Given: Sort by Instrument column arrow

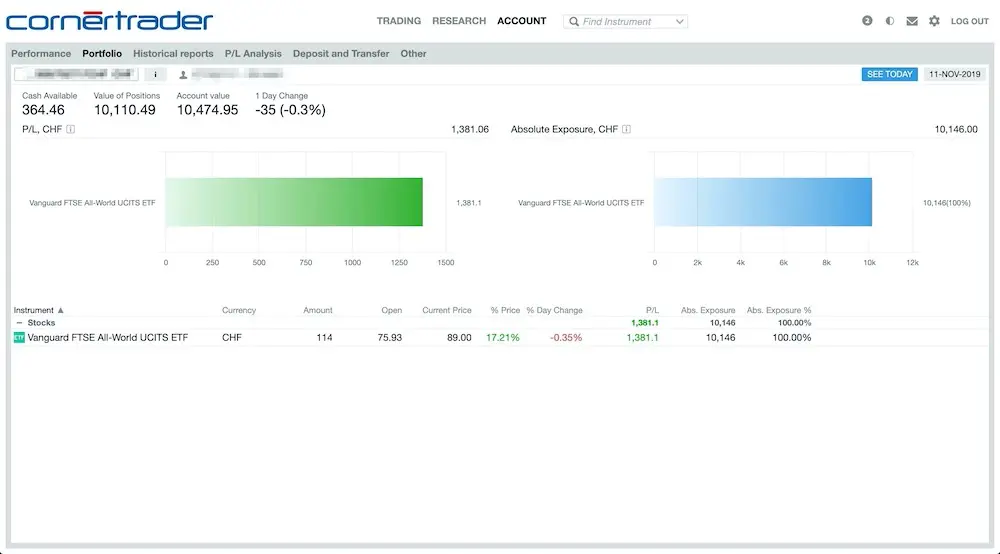Looking at the screenshot, I should (61, 310).
